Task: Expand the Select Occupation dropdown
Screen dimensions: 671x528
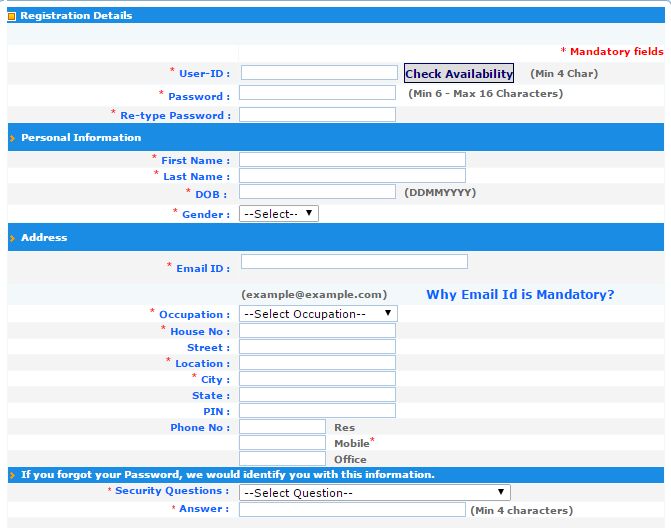Action: tap(318, 314)
